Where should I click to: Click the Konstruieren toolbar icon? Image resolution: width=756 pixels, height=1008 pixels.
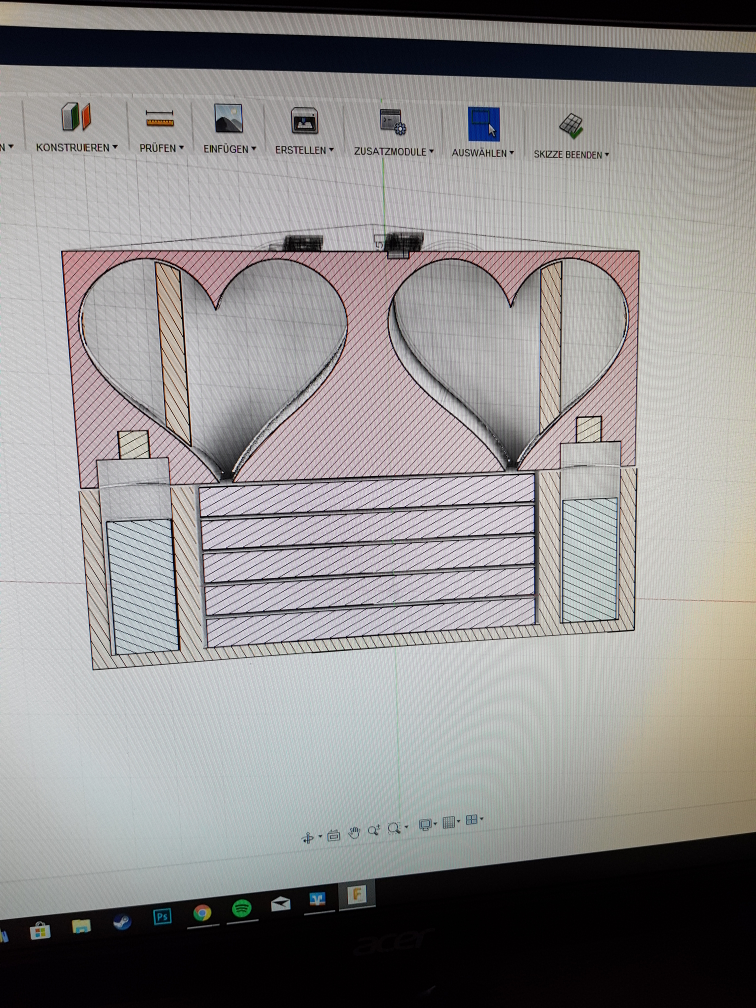76,117
